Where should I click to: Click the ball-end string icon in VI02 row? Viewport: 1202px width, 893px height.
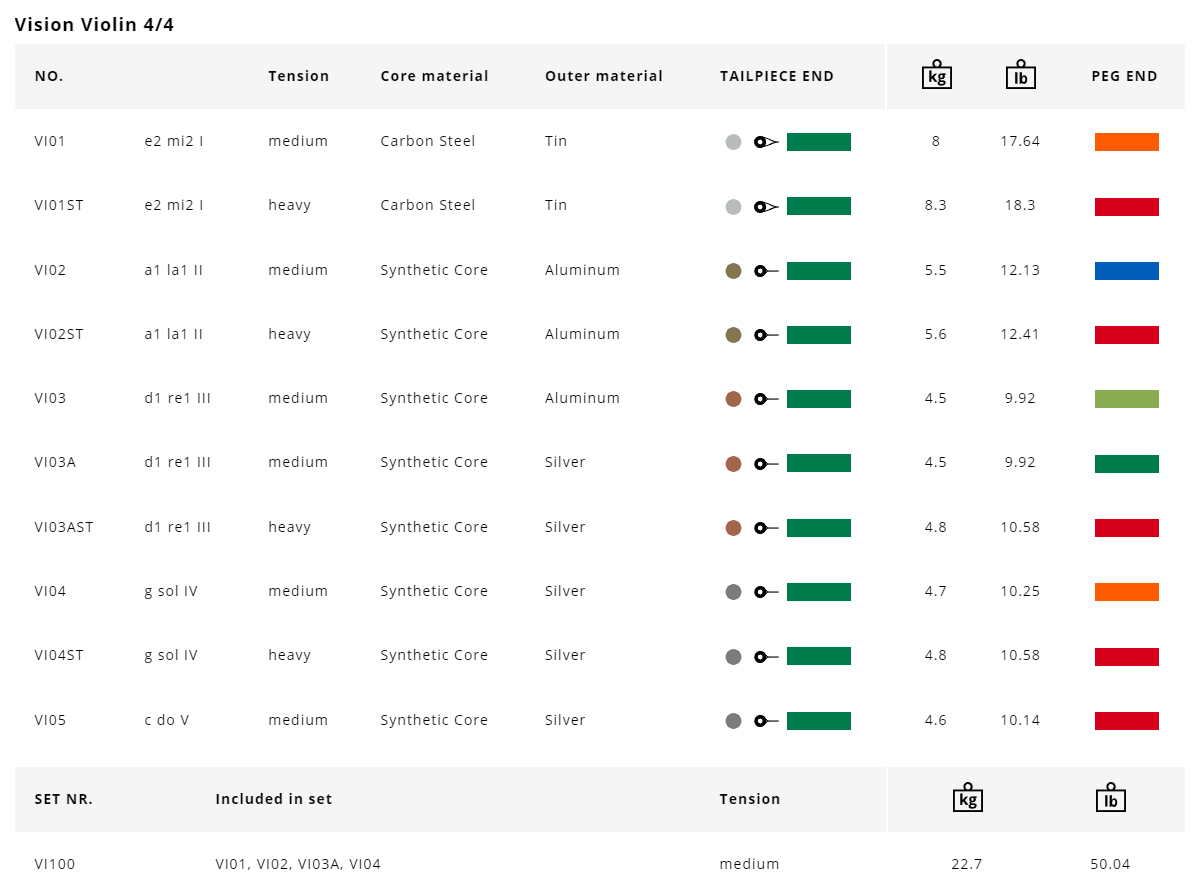pyautogui.click(x=766, y=271)
